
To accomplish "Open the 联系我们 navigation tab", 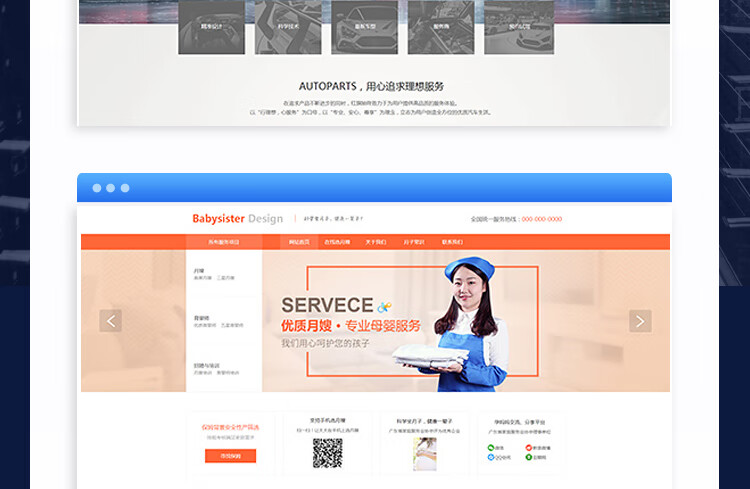I will 453,242.
